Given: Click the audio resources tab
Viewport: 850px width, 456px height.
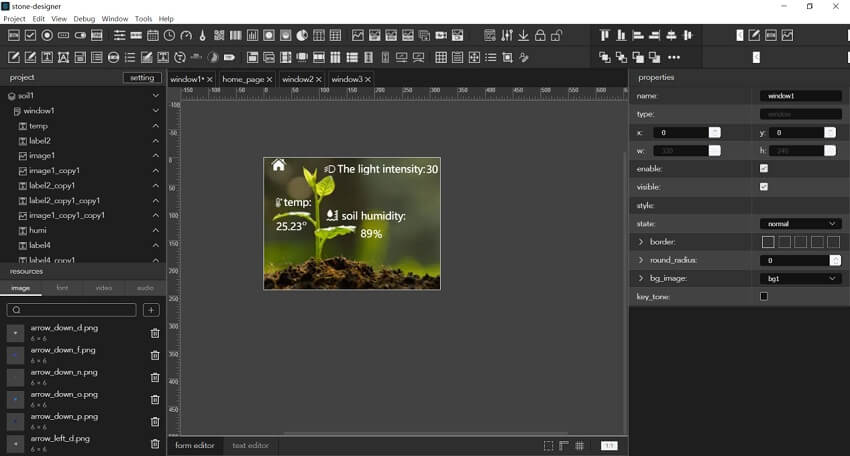Looking at the screenshot, I should (x=145, y=288).
